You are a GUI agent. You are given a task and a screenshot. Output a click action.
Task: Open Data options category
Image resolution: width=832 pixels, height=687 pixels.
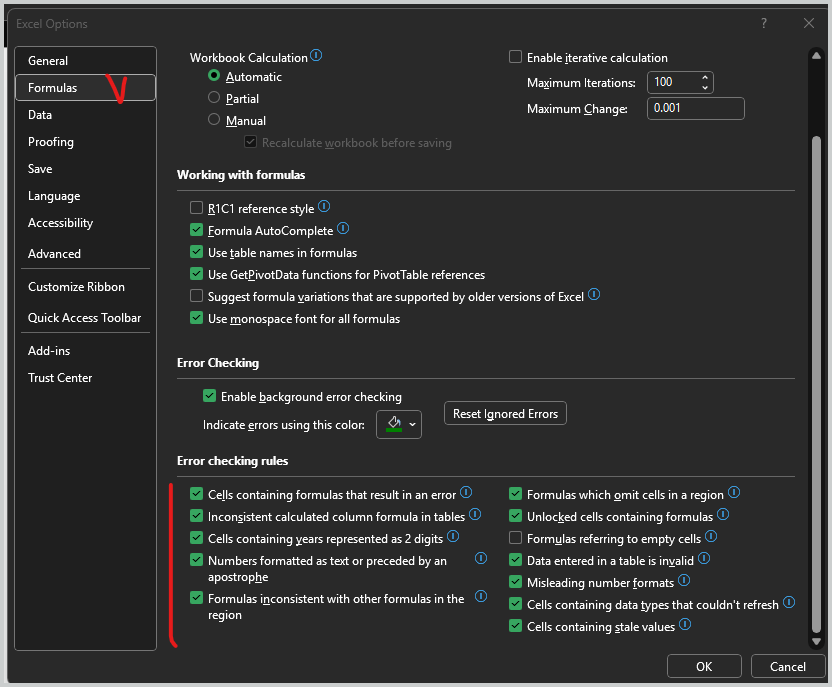(x=85, y=115)
